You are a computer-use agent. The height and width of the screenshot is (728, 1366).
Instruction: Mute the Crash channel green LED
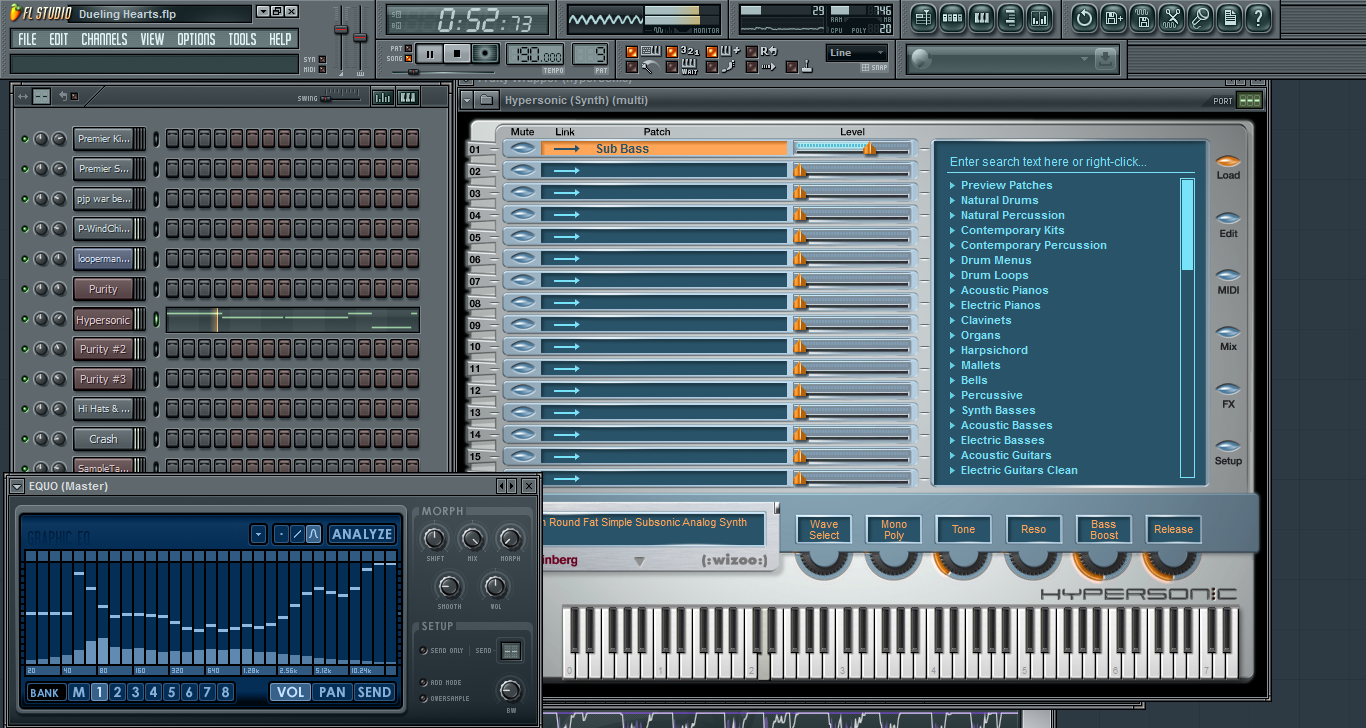coord(25,439)
